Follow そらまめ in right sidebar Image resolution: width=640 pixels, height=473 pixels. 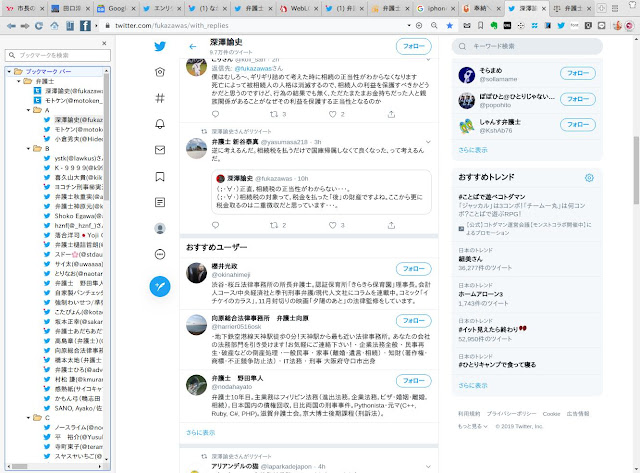click(x=578, y=73)
